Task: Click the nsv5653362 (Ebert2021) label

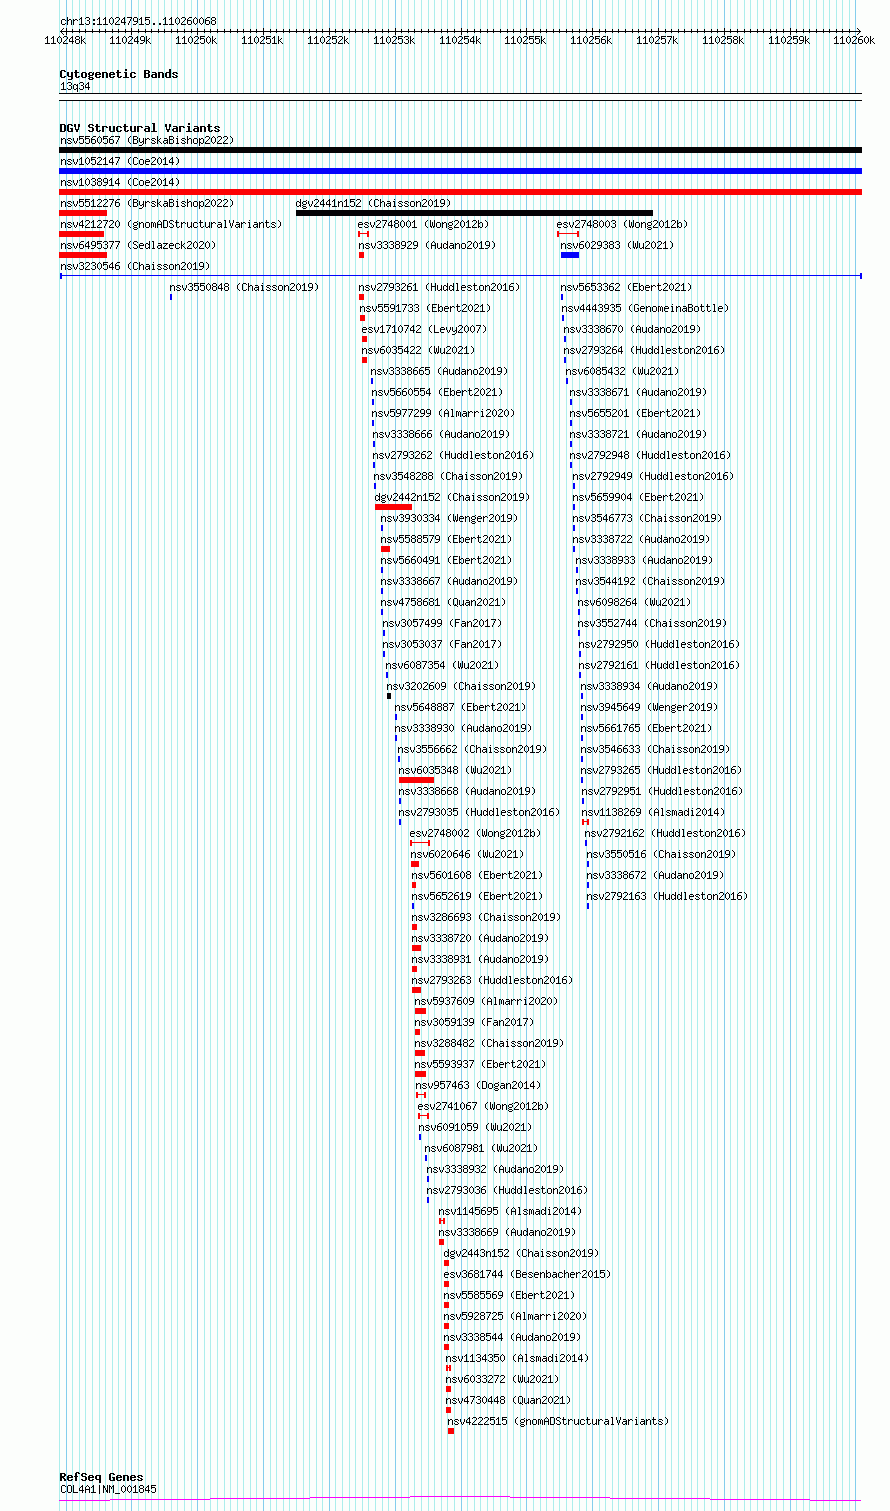Action: 625,287
